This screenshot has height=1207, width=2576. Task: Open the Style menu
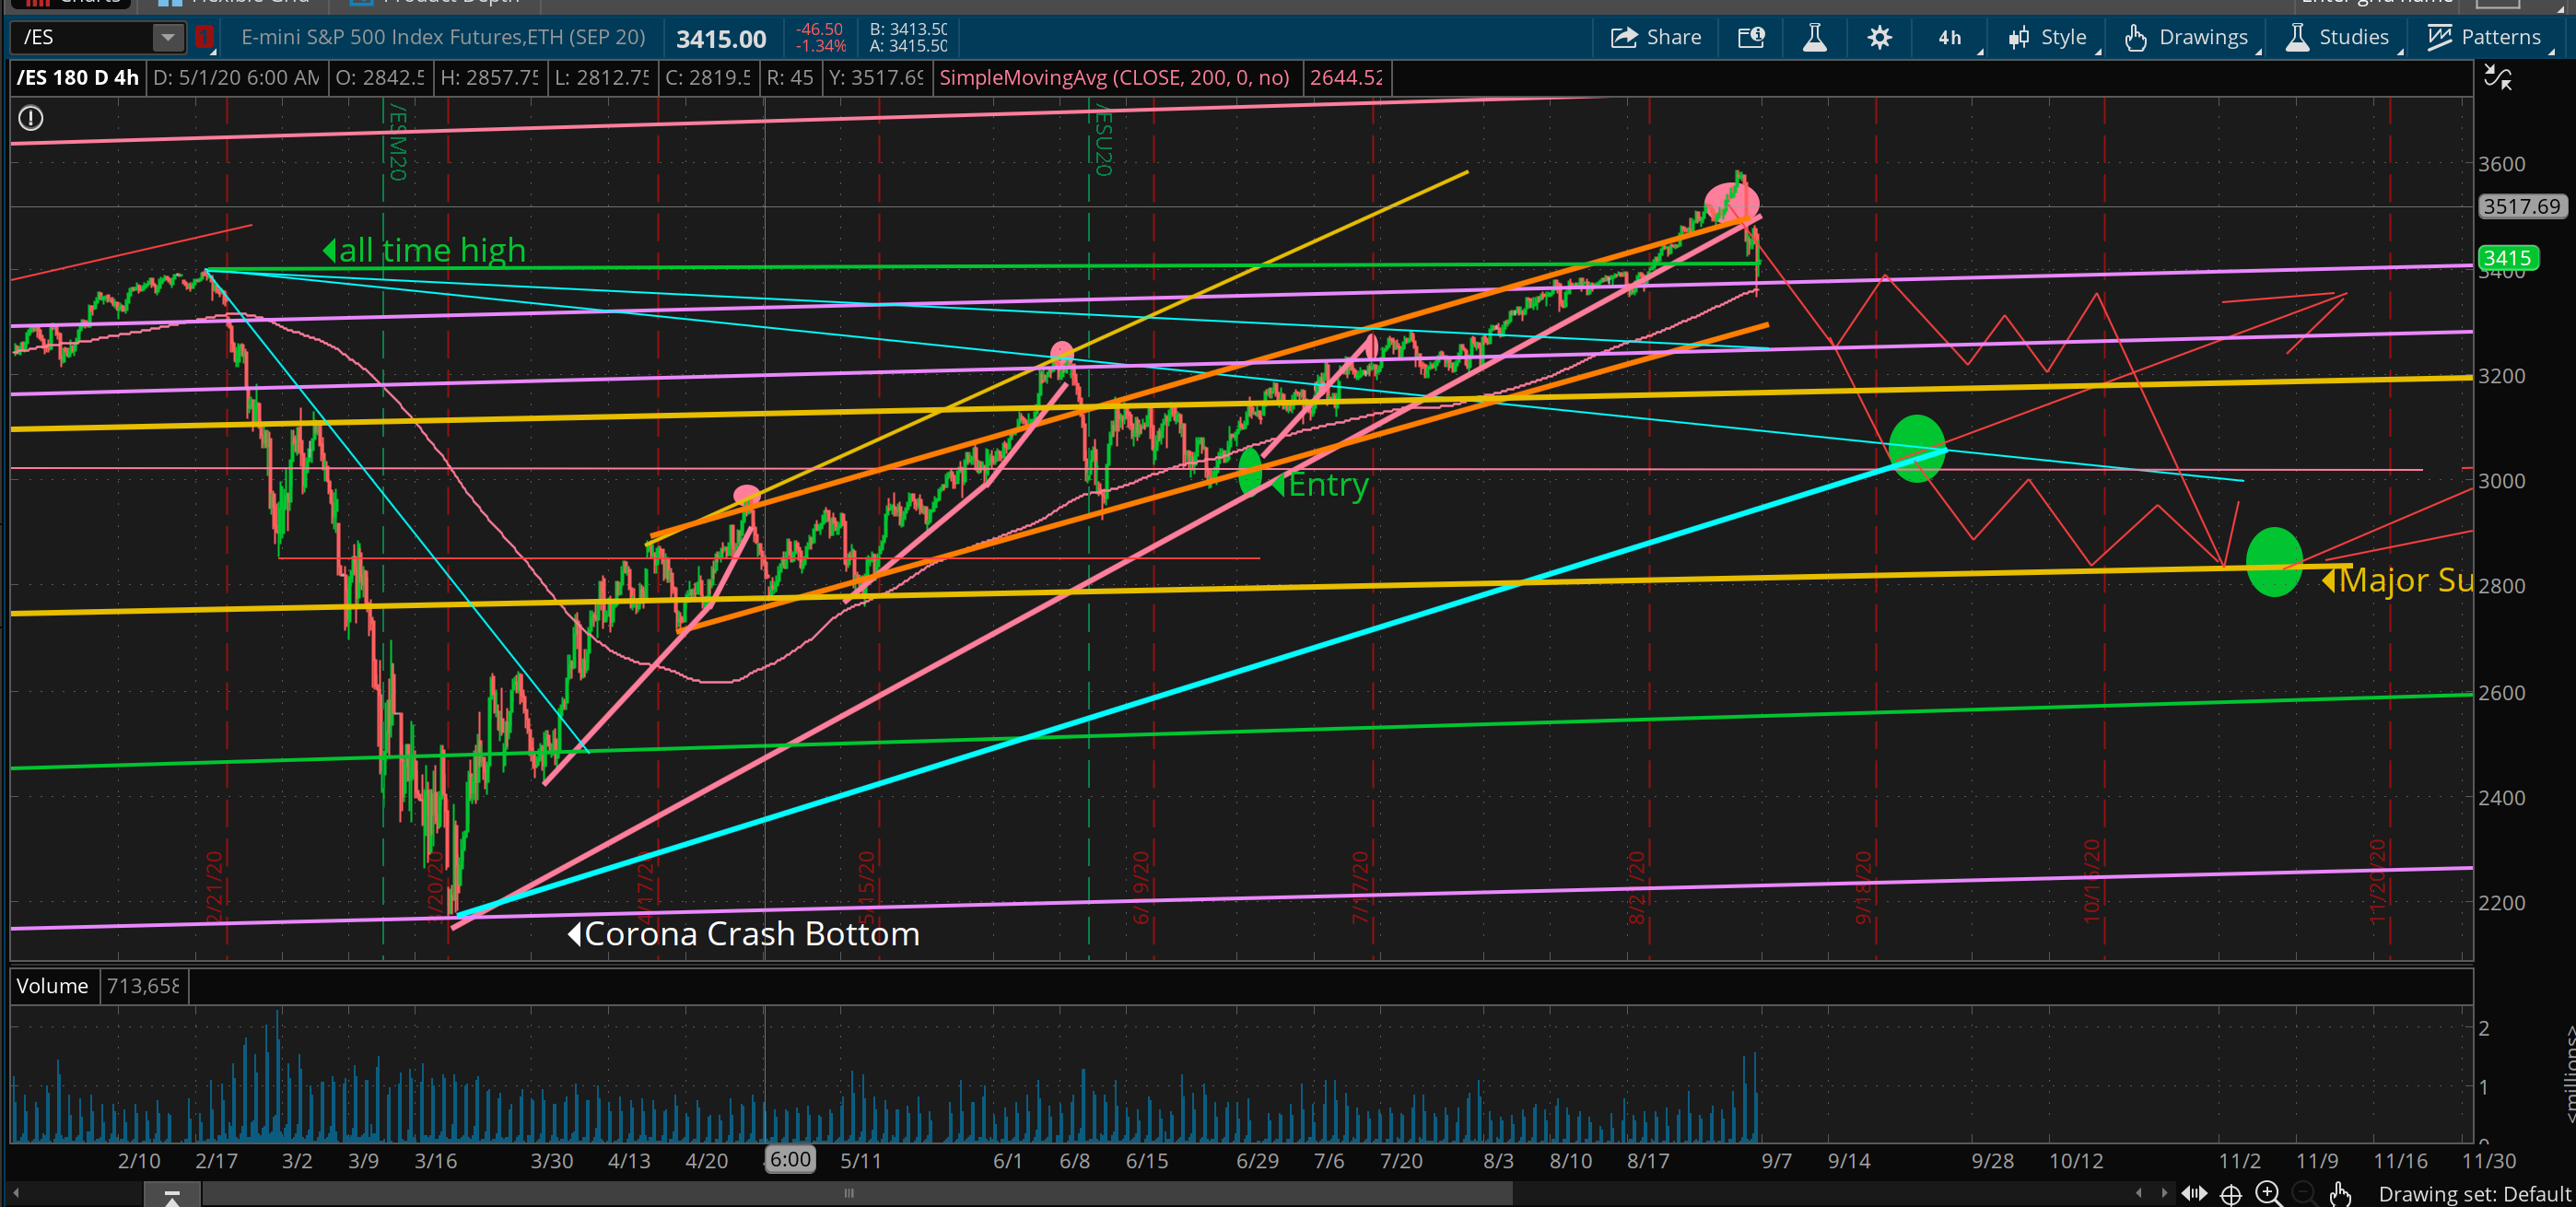(x=2048, y=37)
